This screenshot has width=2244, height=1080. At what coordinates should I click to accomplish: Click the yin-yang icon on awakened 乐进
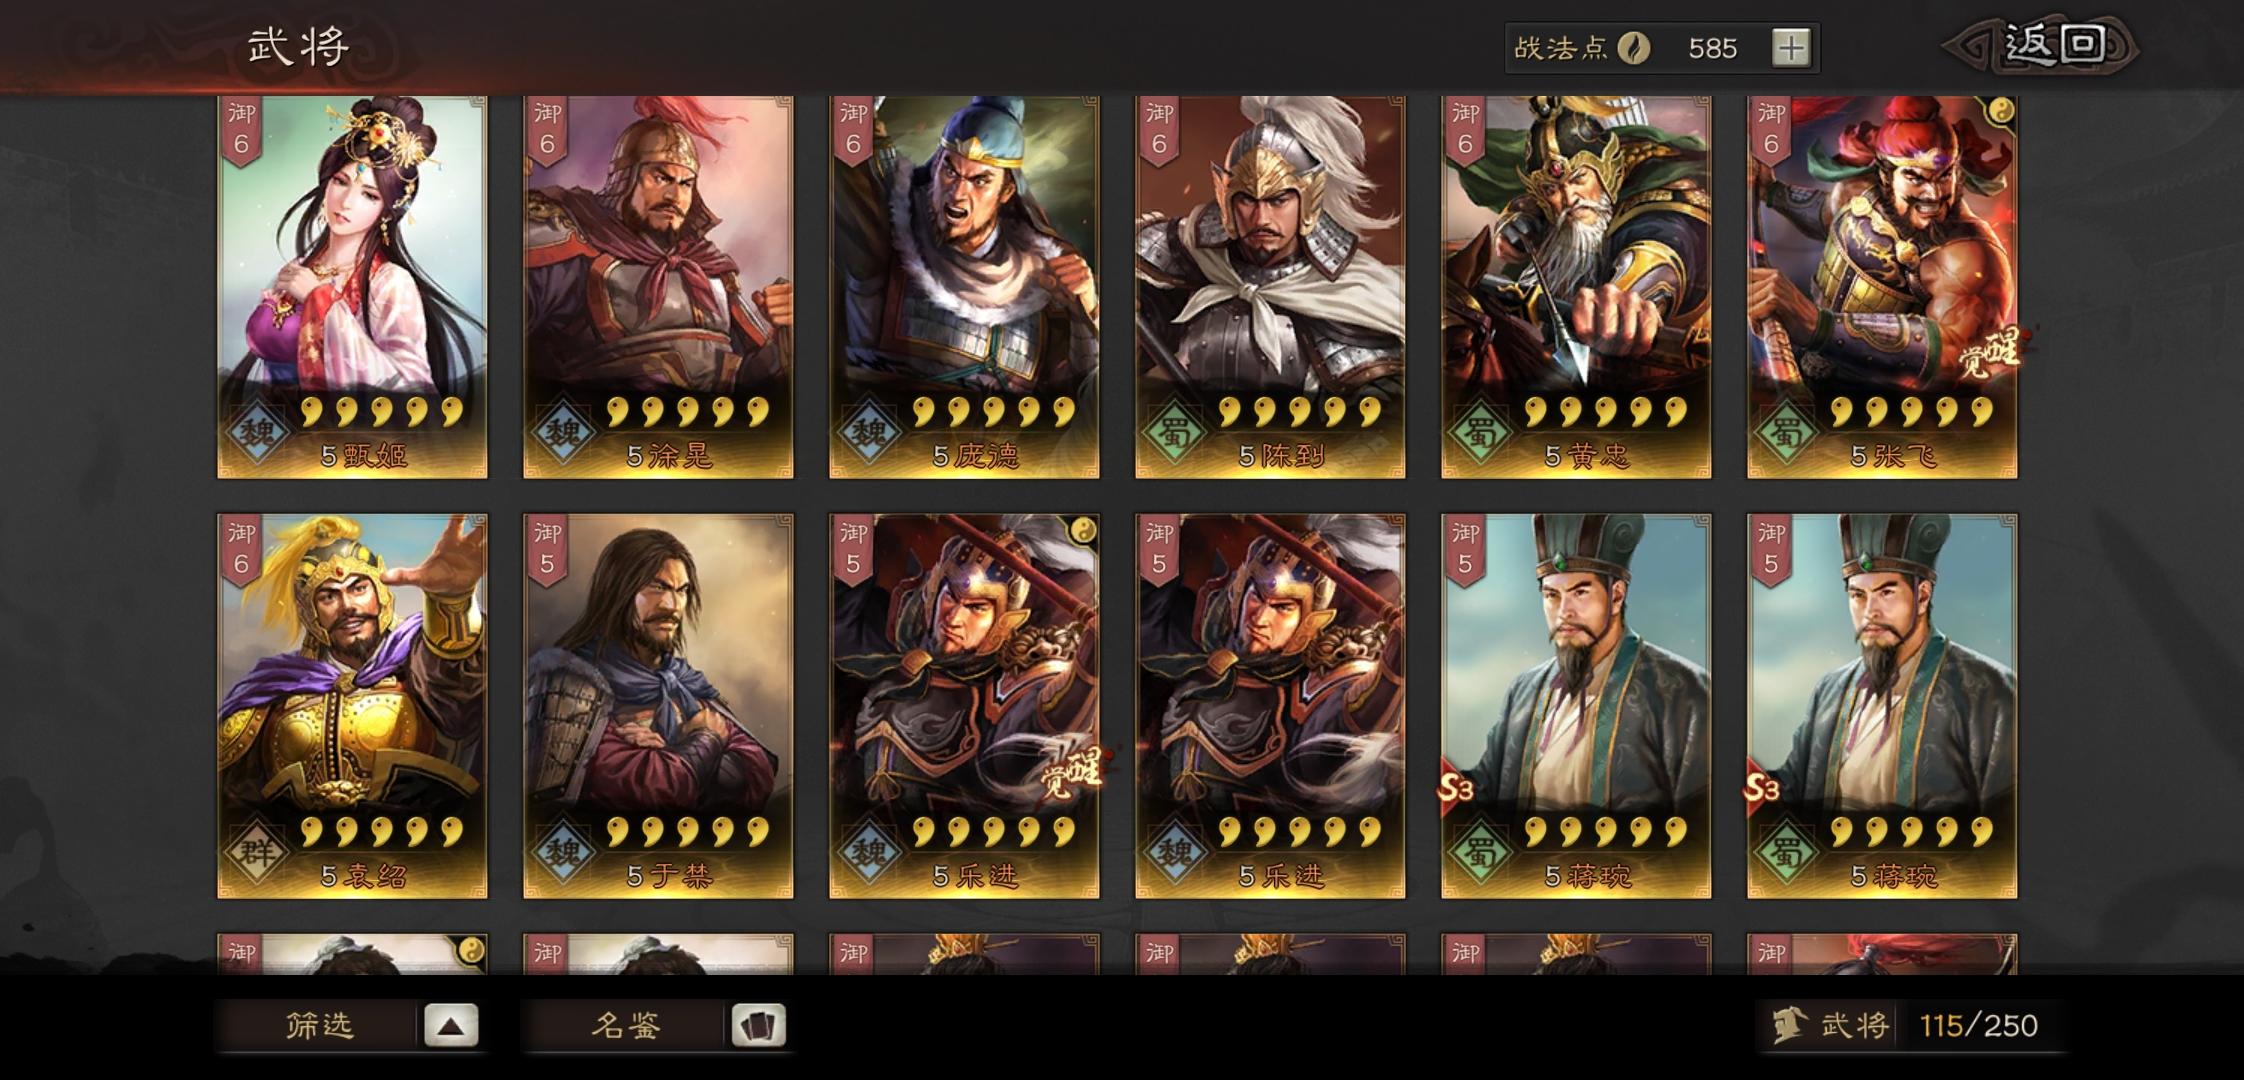point(1083,530)
